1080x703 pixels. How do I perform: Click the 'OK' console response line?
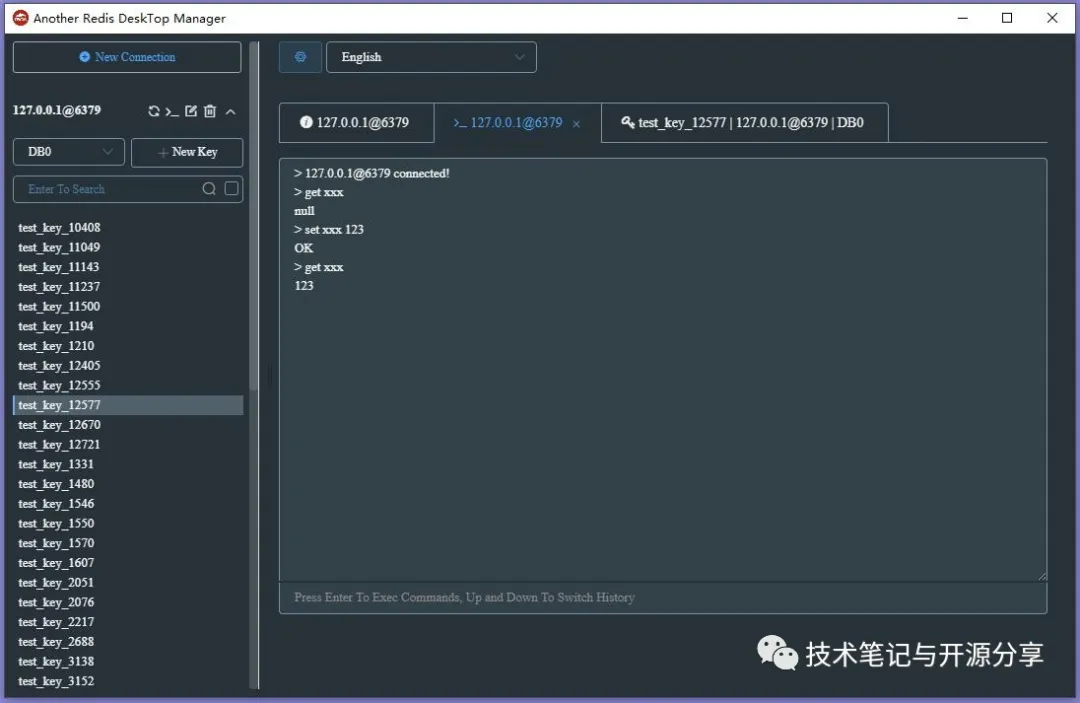pos(304,249)
